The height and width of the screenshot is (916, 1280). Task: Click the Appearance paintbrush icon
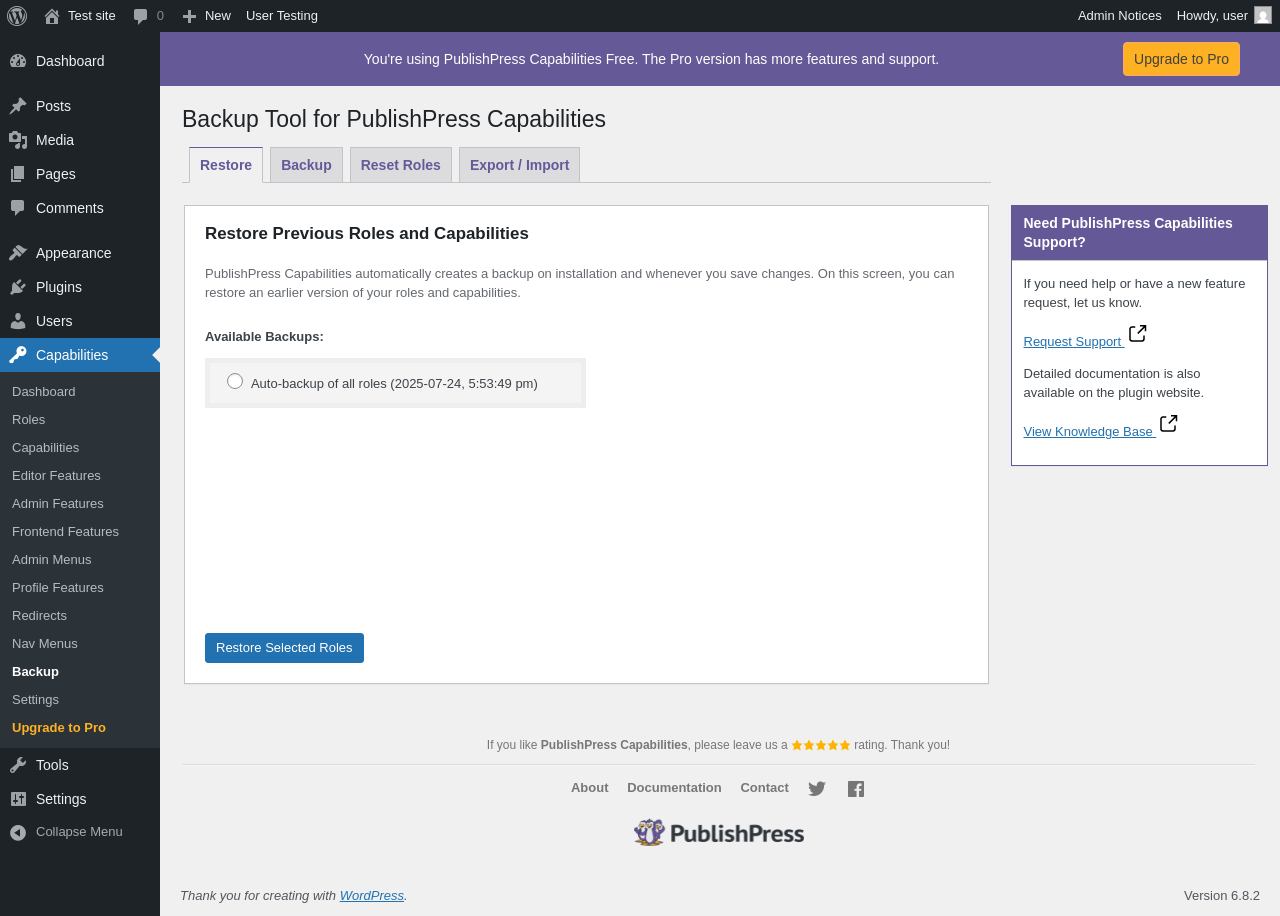[x=18, y=253]
